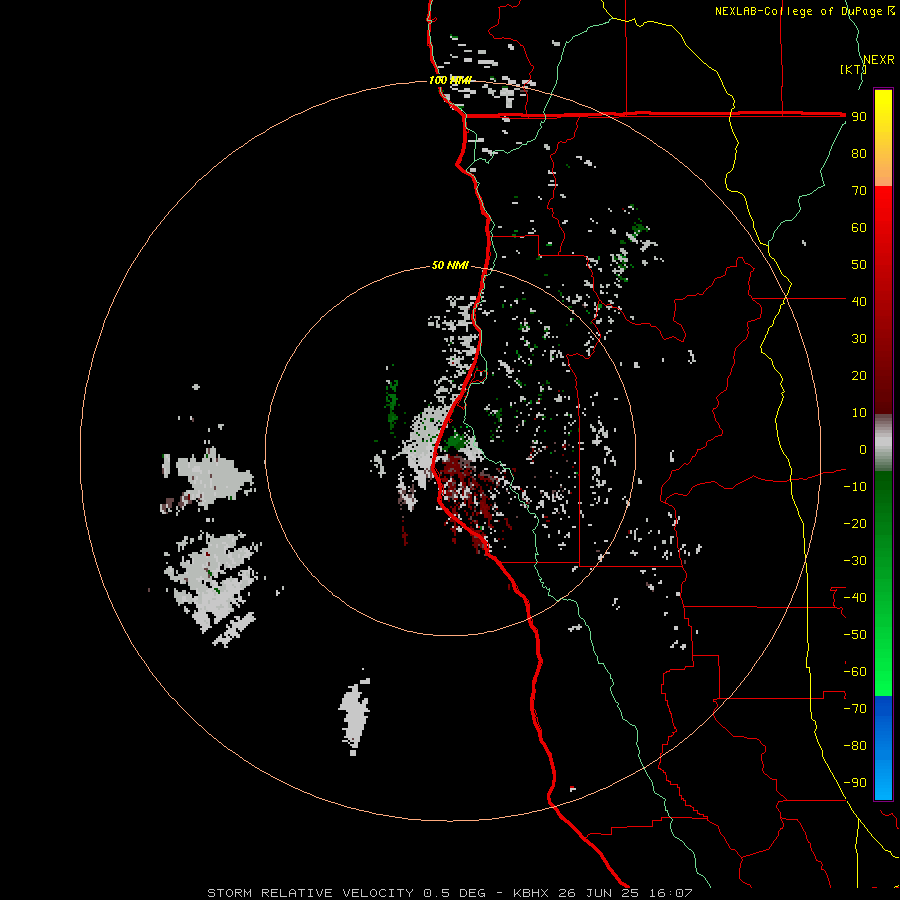Select the 0 value on velocity scale
The width and height of the screenshot is (900, 900).
click(x=863, y=449)
